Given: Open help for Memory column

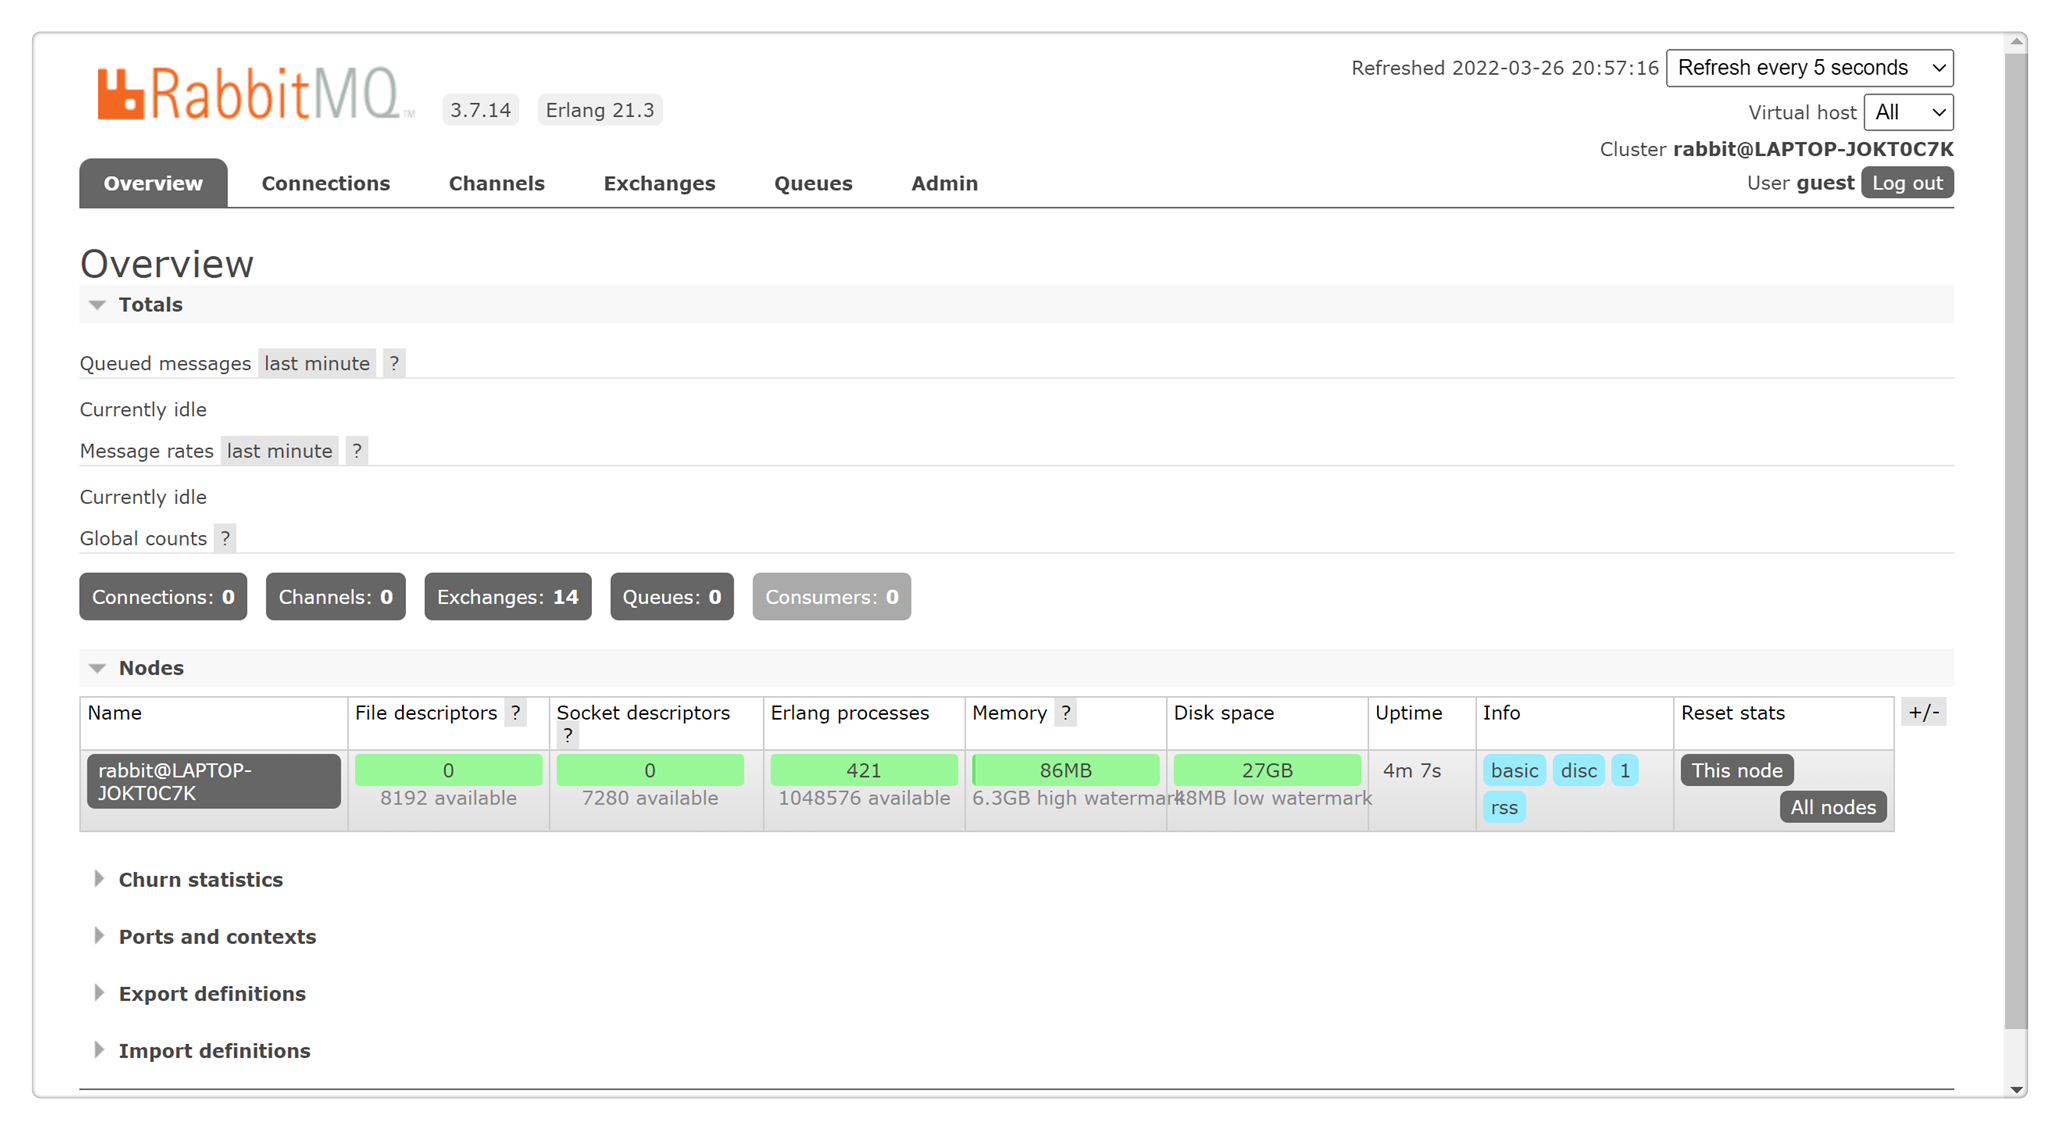Looking at the screenshot, I should [1066, 713].
